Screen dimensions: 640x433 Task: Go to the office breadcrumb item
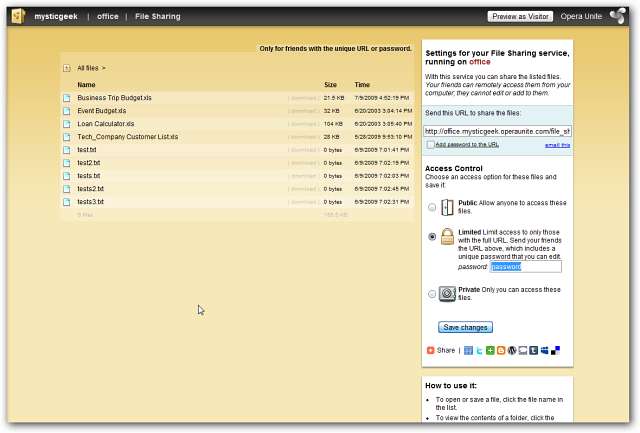(x=108, y=17)
